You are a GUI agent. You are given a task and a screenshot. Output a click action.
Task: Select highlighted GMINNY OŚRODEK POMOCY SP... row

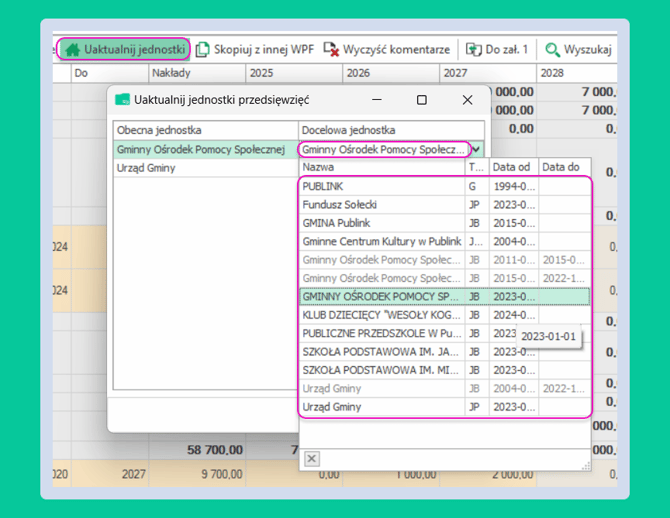444,297
